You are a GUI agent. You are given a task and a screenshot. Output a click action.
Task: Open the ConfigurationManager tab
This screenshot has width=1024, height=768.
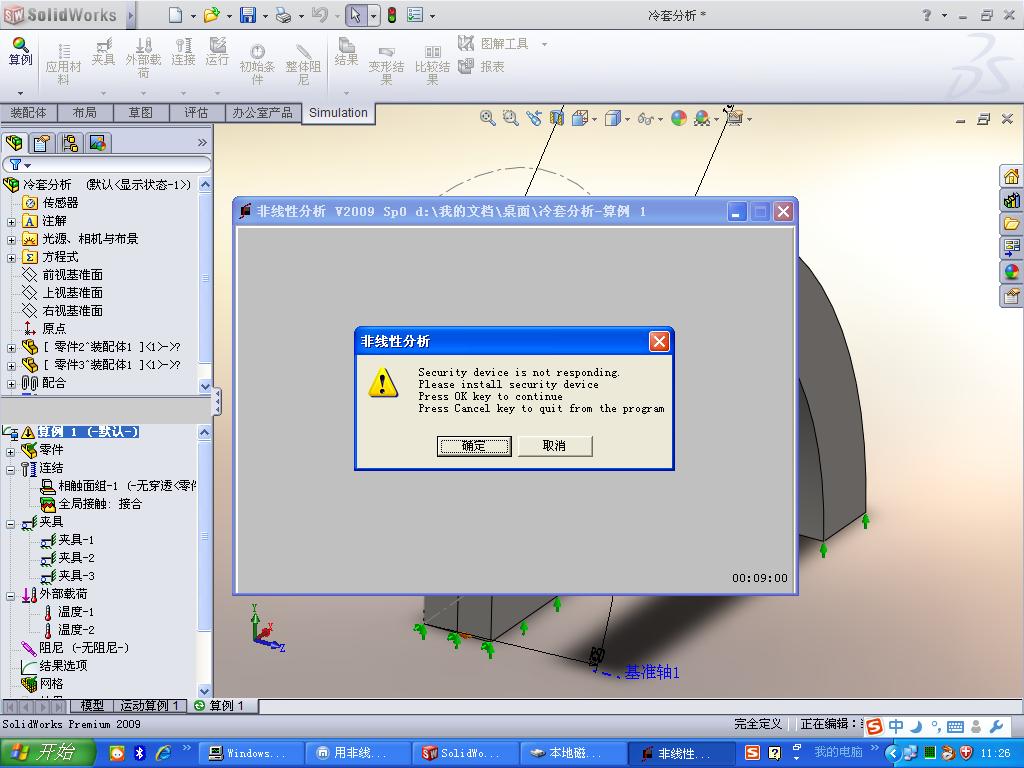pos(70,142)
